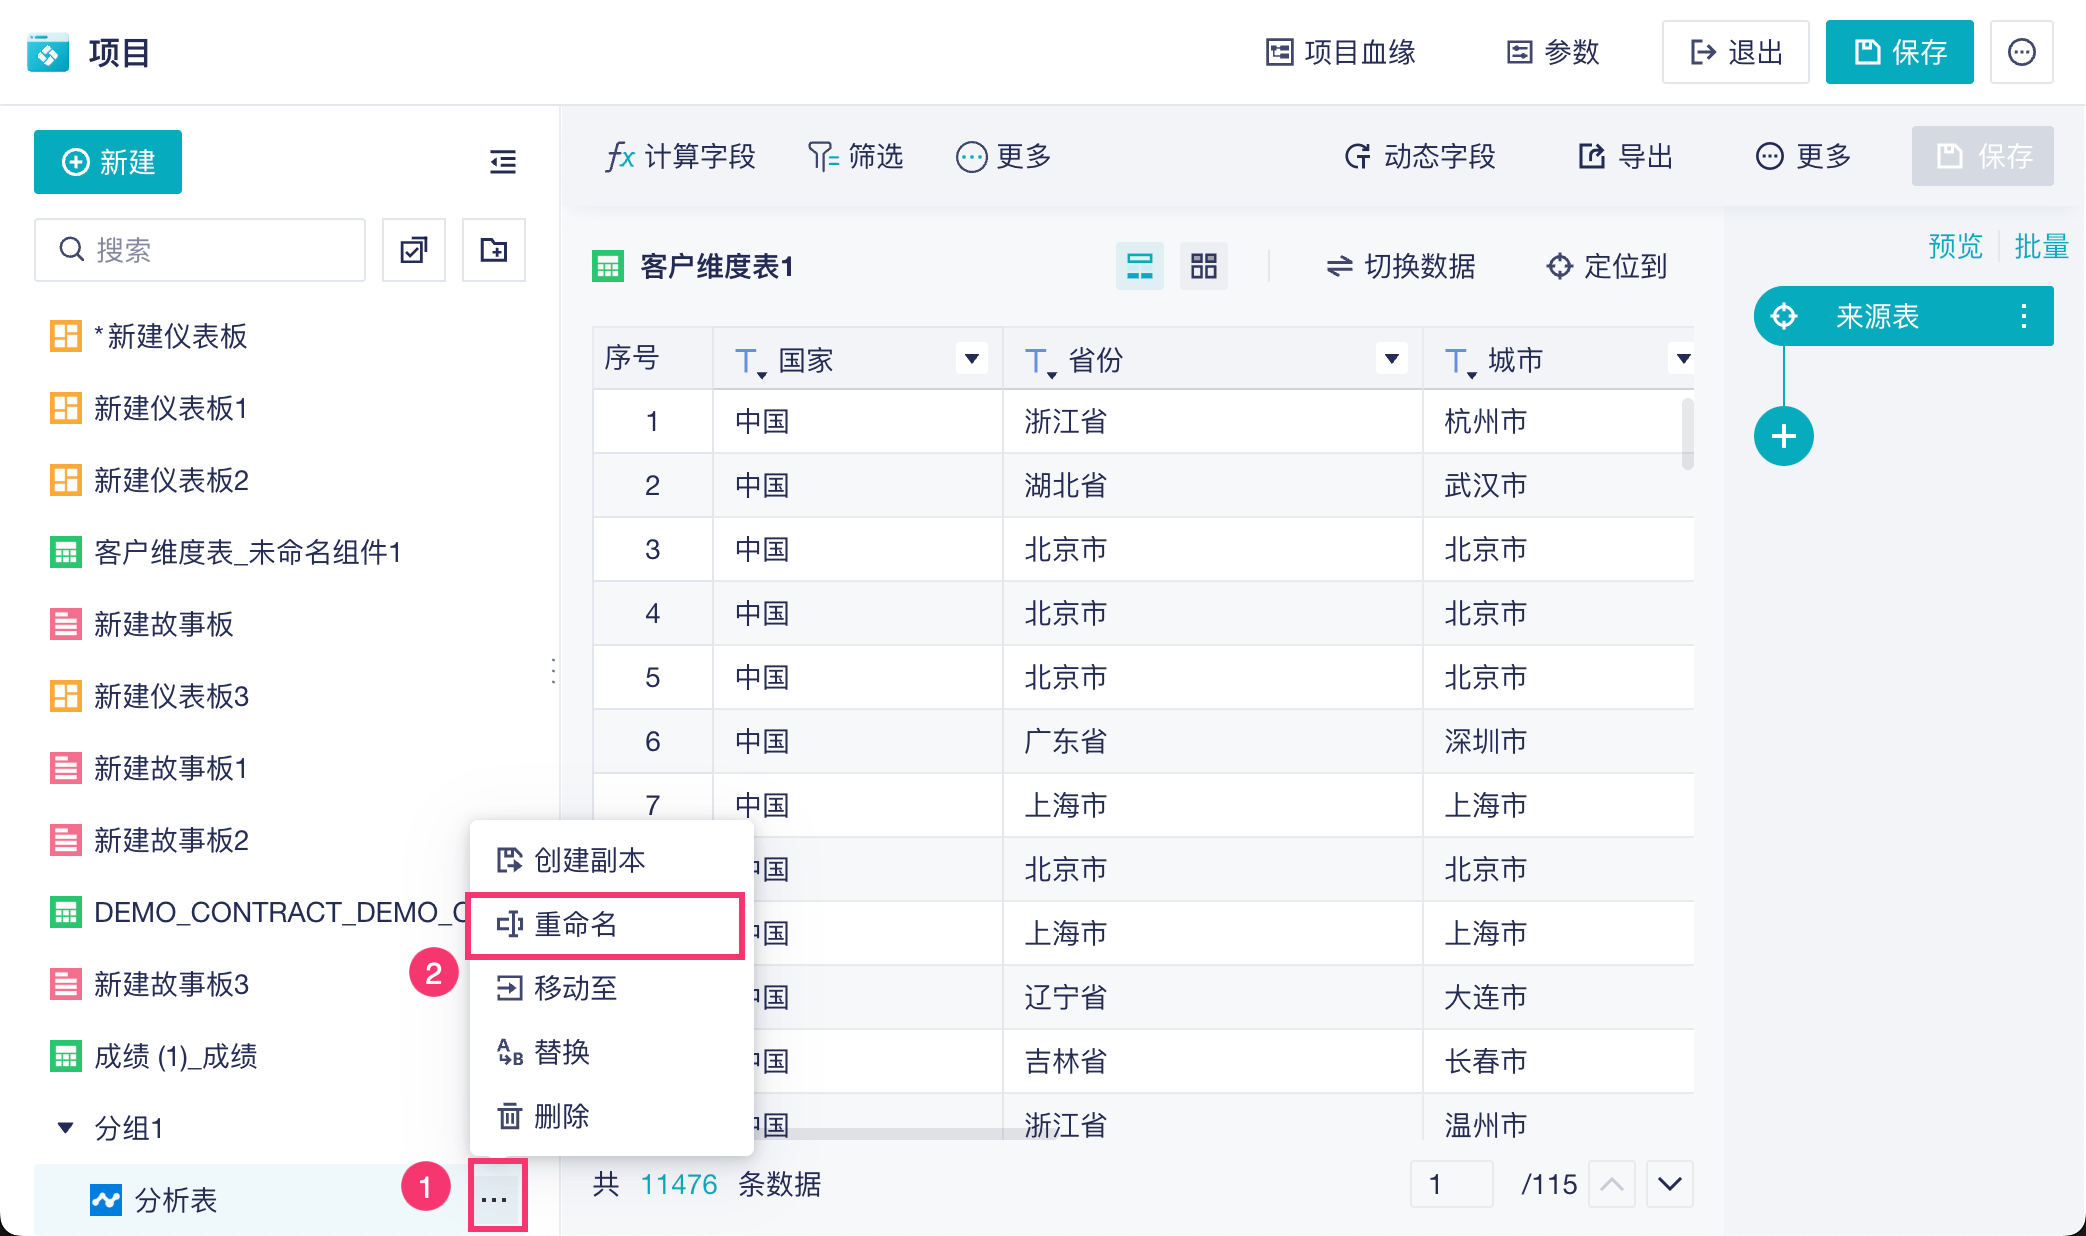Click the batch select checkbox icon
The height and width of the screenshot is (1236, 2086).
pyautogui.click(x=414, y=250)
